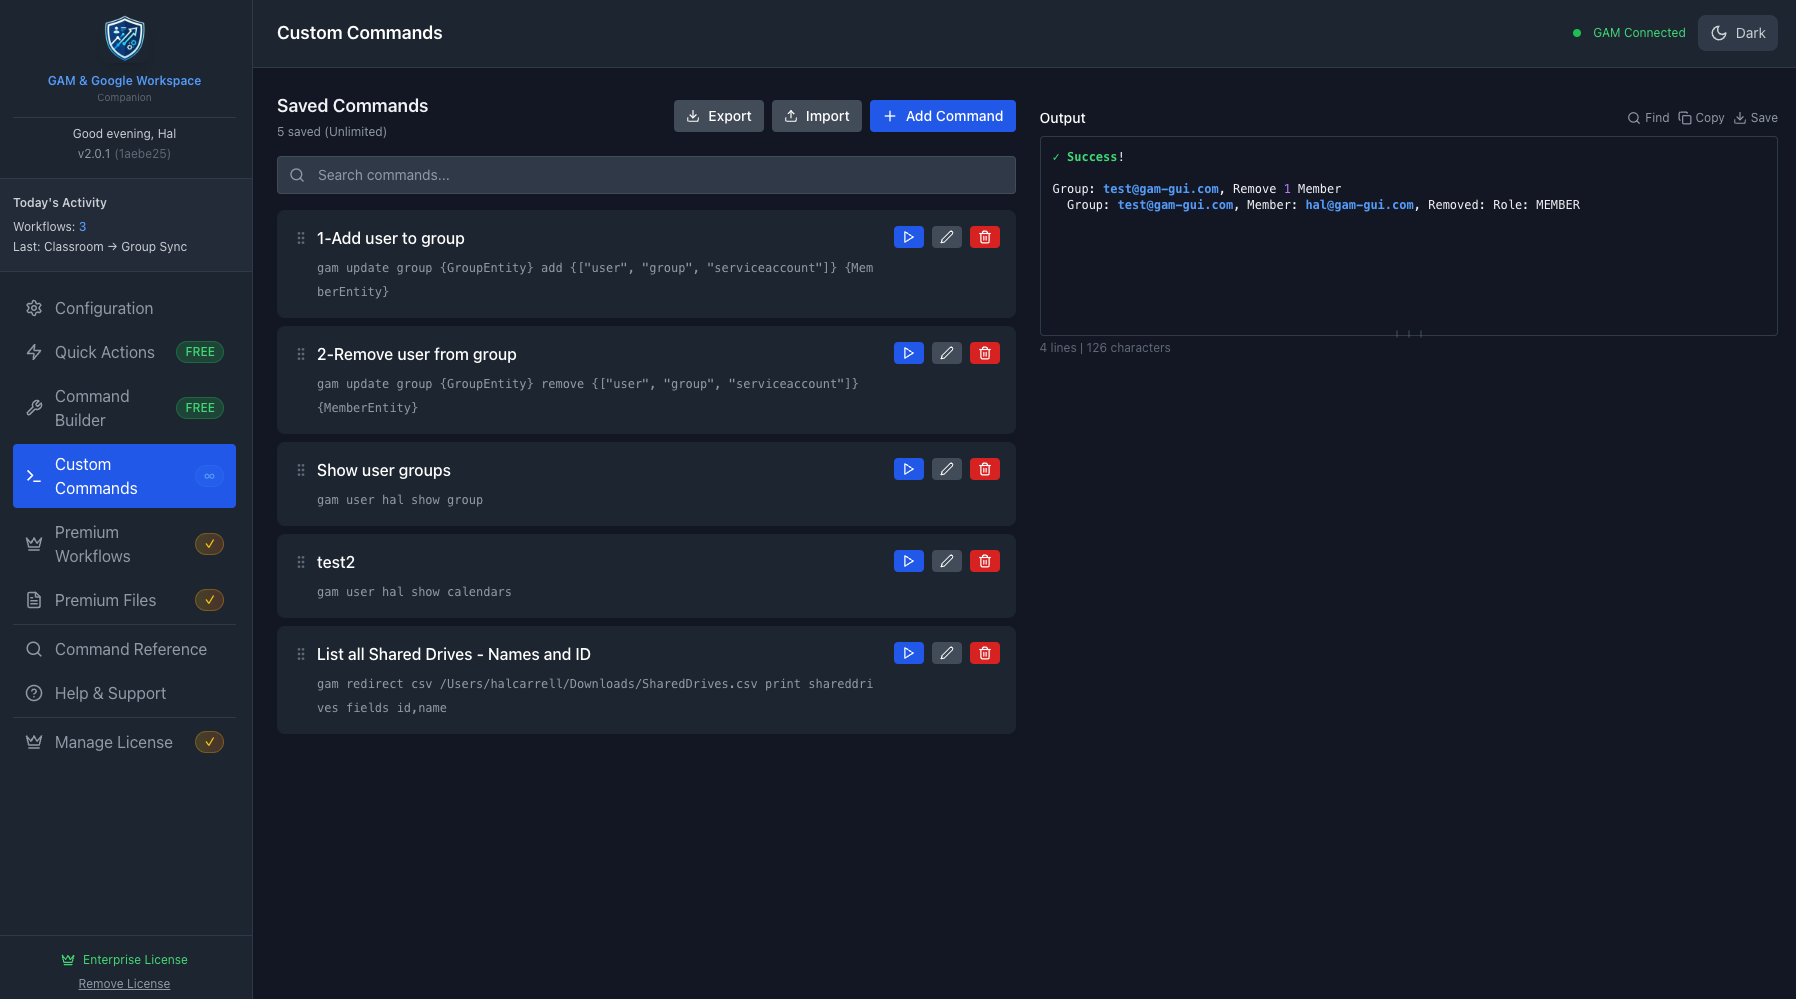Click the FREE badge beside Command Builder
Image resolution: width=1796 pixels, height=999 pixels.
pos(200,408)
